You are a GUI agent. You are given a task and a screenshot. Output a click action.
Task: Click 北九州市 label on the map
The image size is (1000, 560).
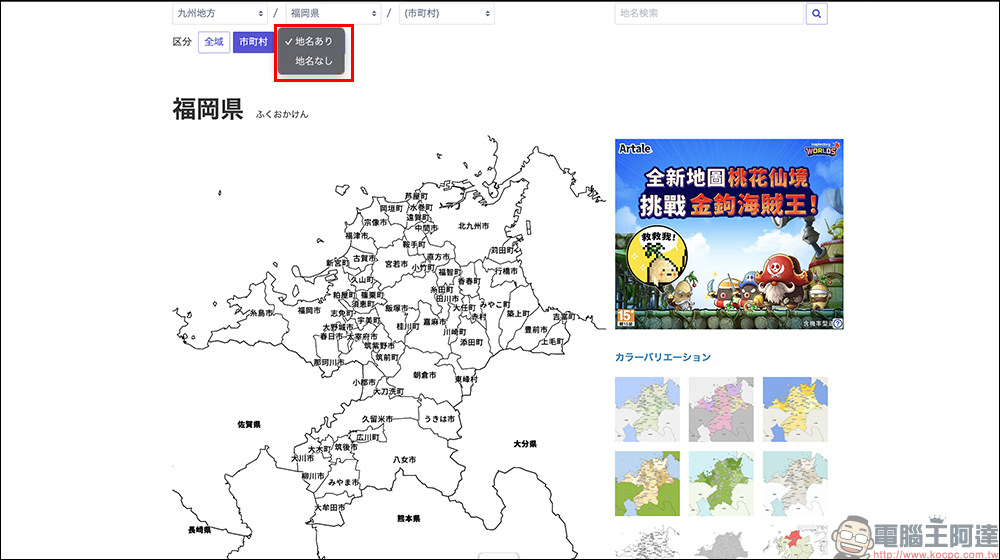pos(474,226)
